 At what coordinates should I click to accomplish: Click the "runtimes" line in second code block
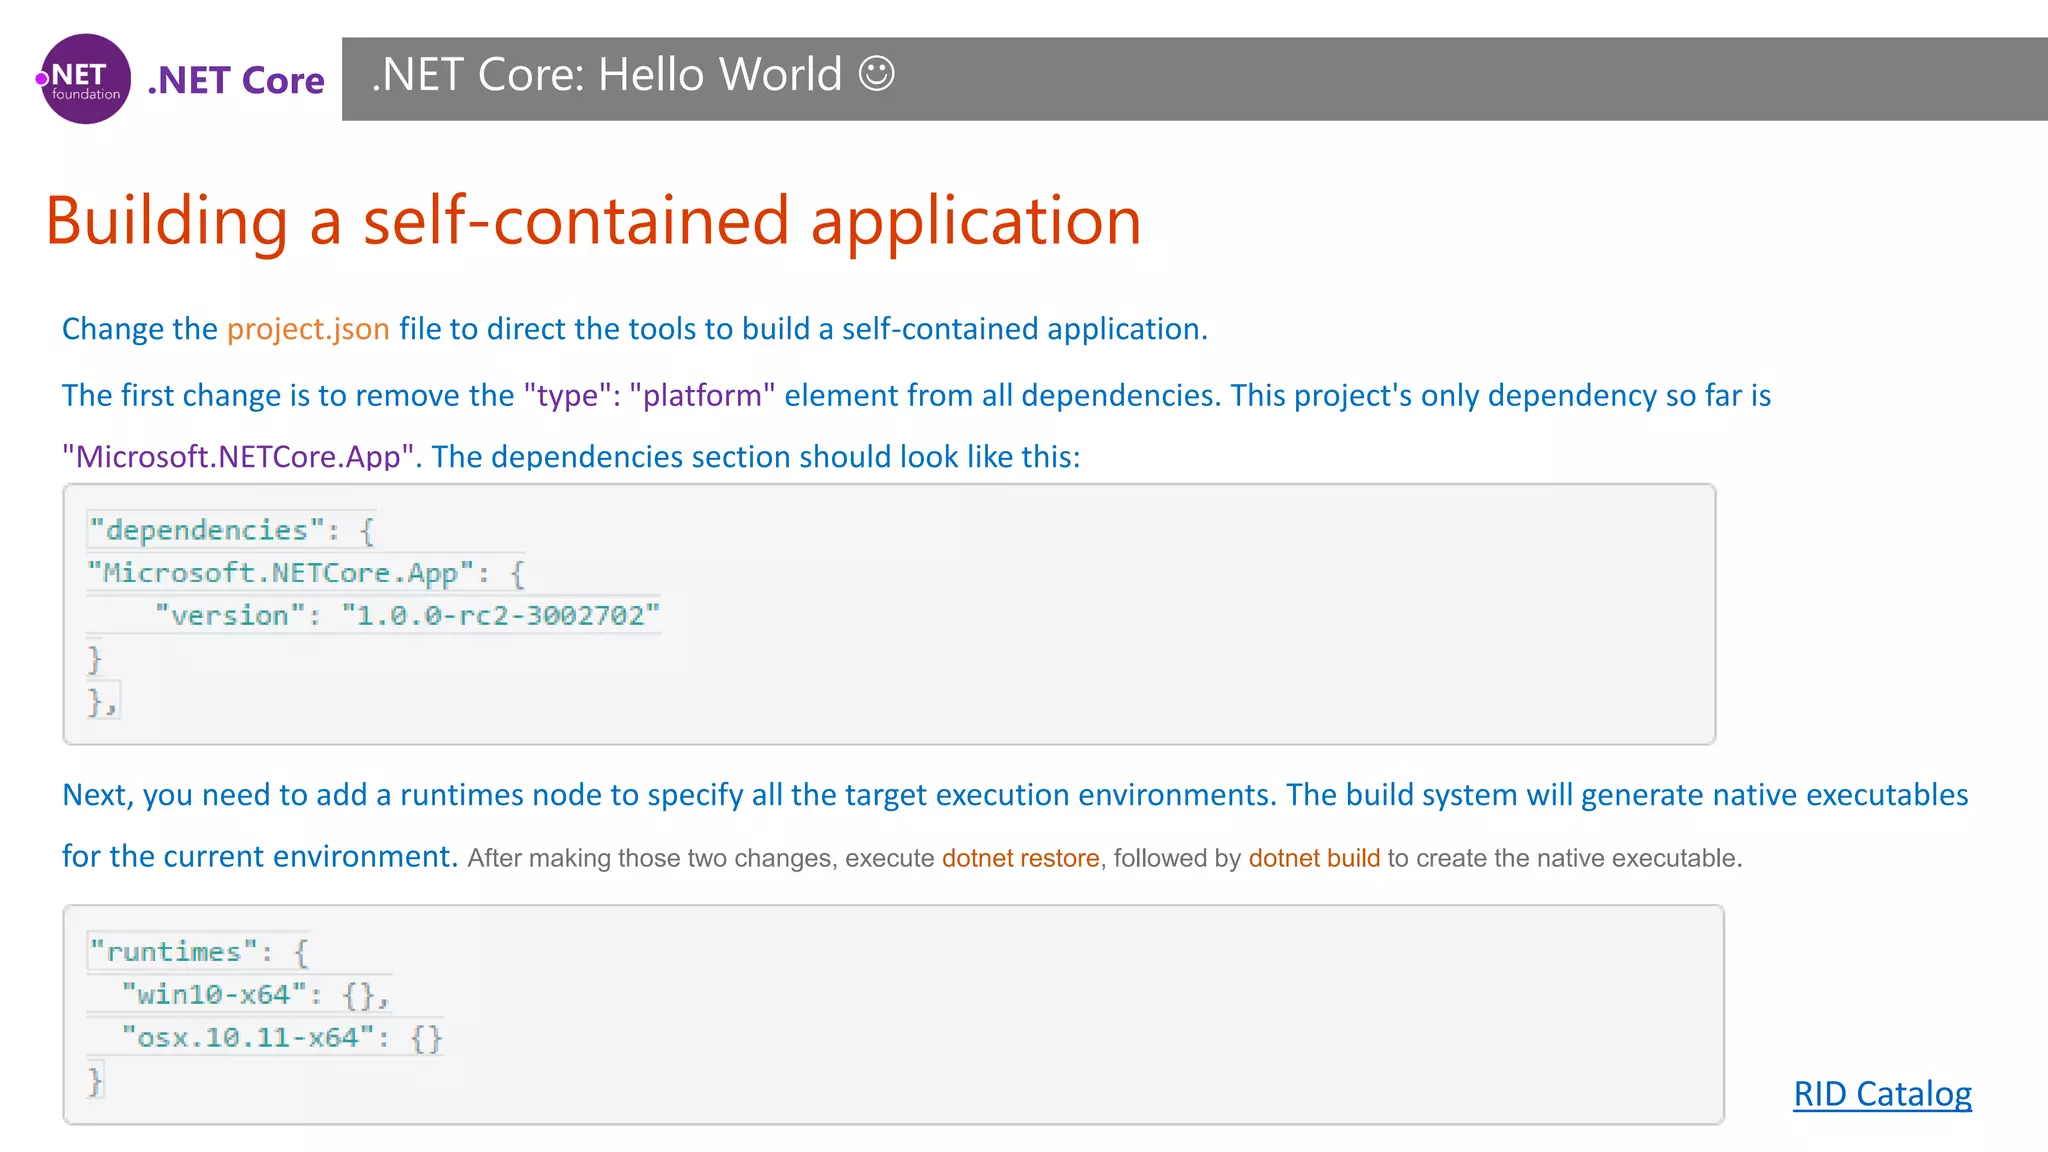(x=199, y=951)
